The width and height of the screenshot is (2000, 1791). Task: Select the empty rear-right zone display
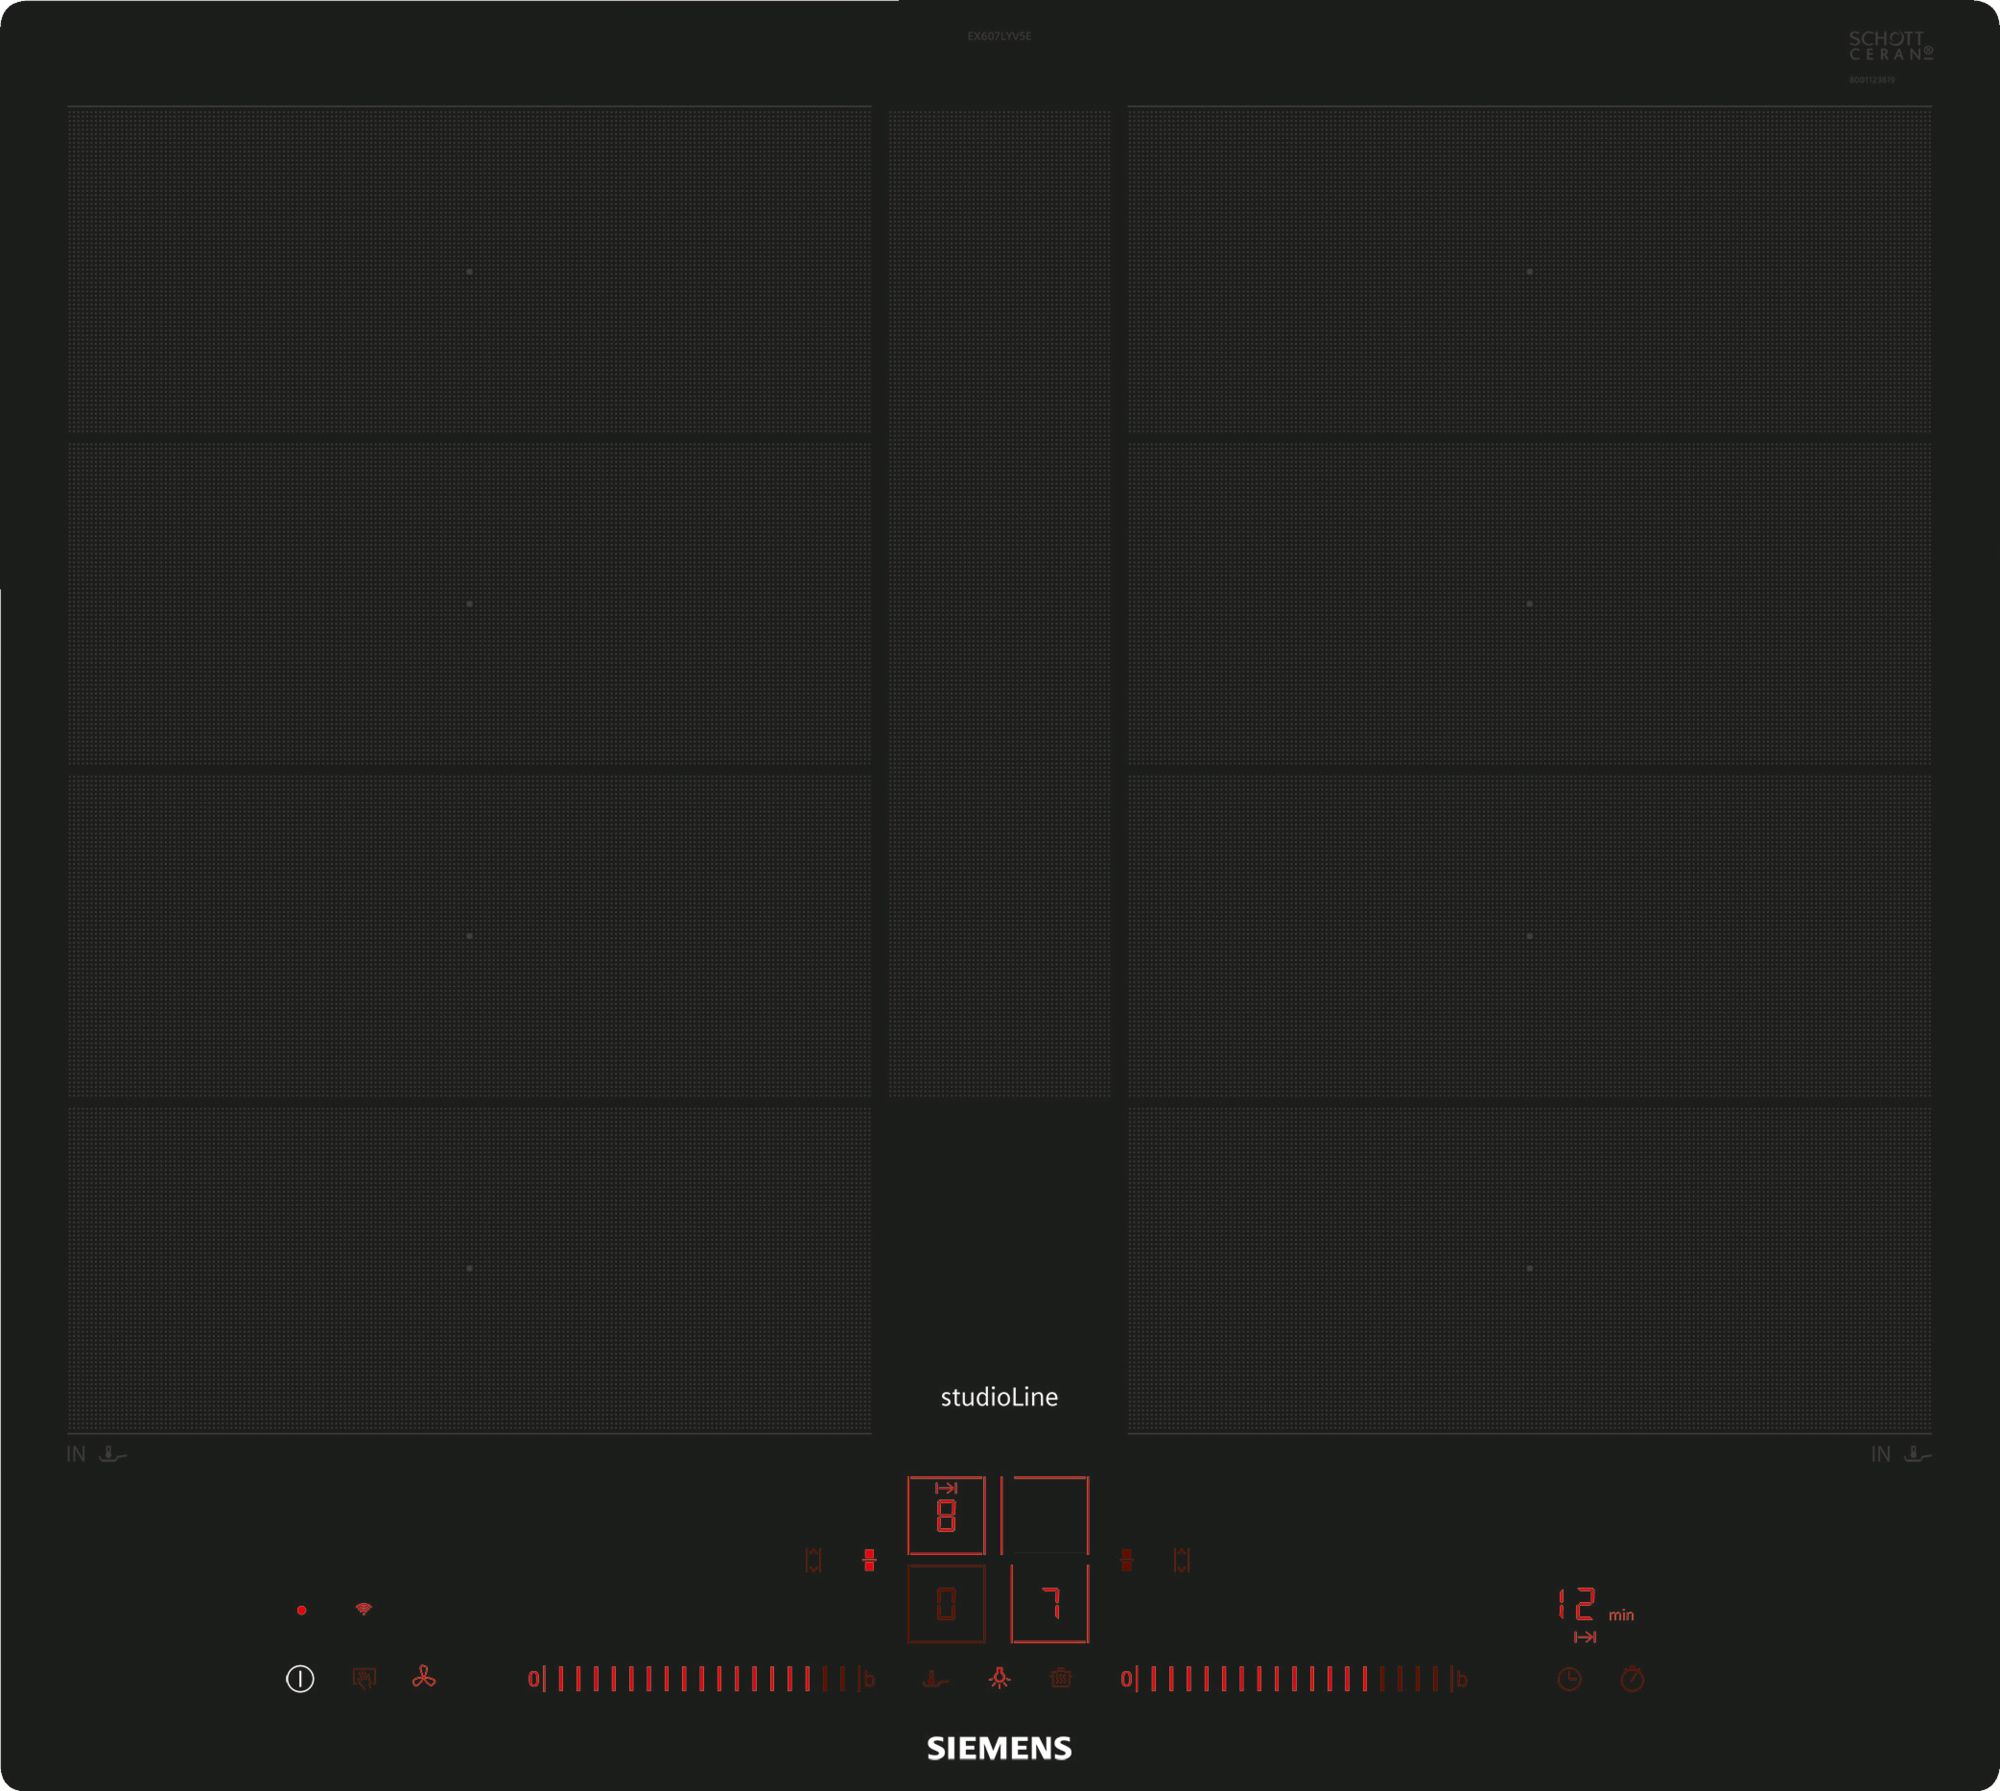pyautogui.click(x=1045, y=1515)
